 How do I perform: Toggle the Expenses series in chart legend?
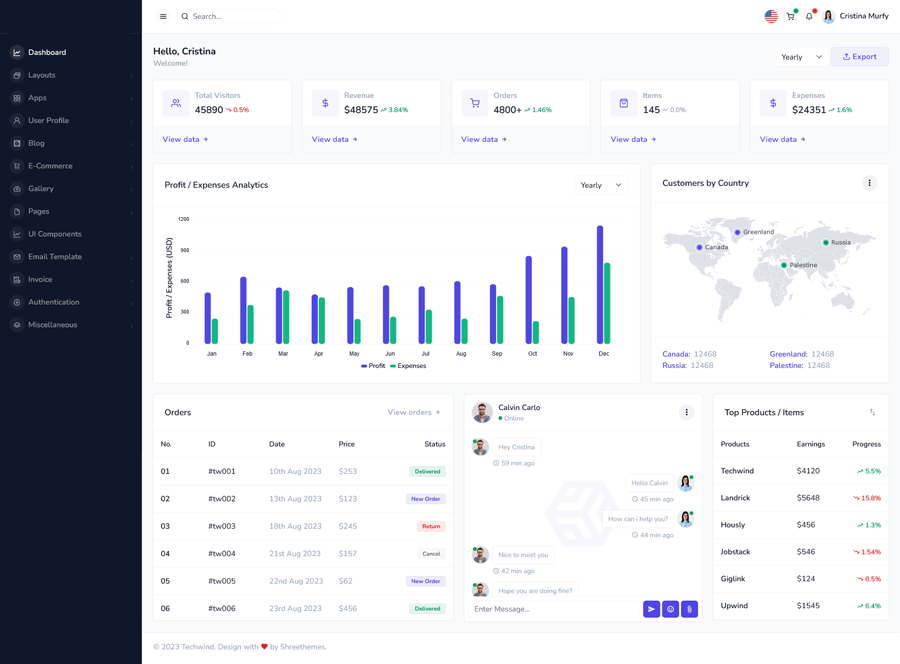tap(408, 366)
